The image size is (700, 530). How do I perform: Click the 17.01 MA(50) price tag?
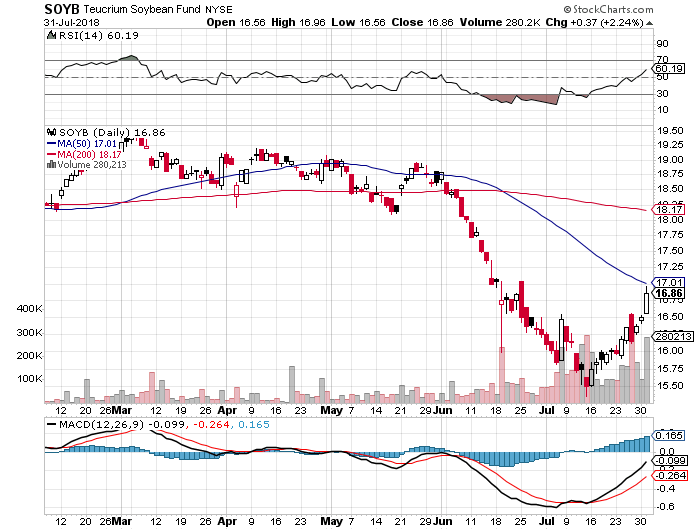tap(669, 282)
